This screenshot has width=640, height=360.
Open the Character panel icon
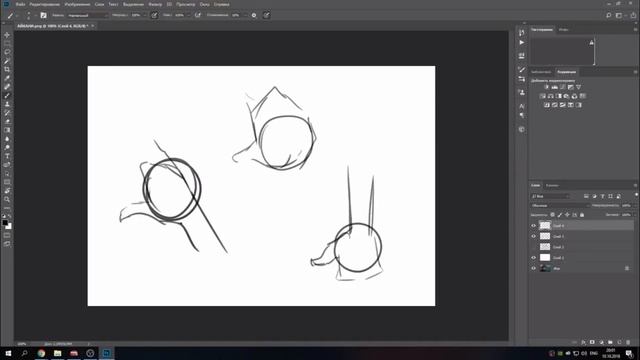click(x=521, y=106)
